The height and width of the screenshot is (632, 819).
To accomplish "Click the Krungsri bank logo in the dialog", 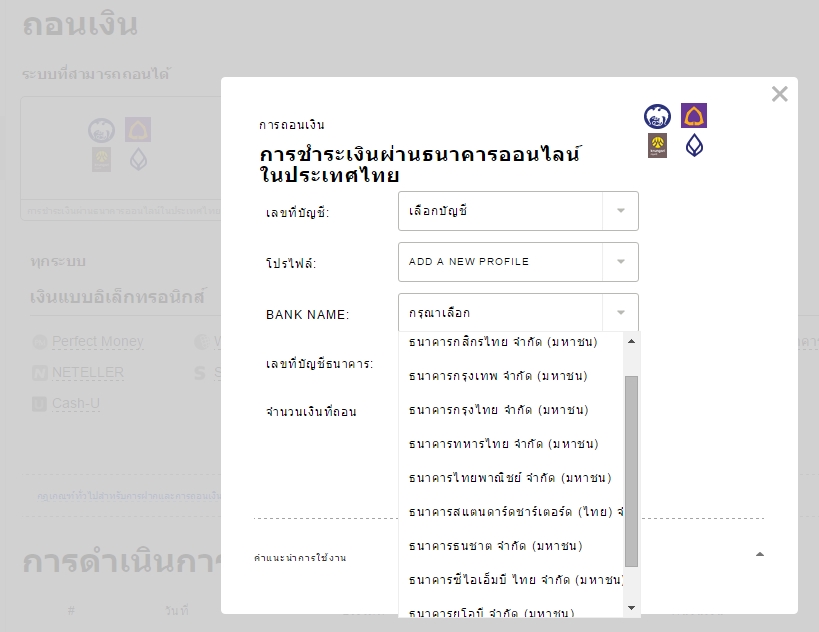I will pyautogui.click(x=658, y=145).
